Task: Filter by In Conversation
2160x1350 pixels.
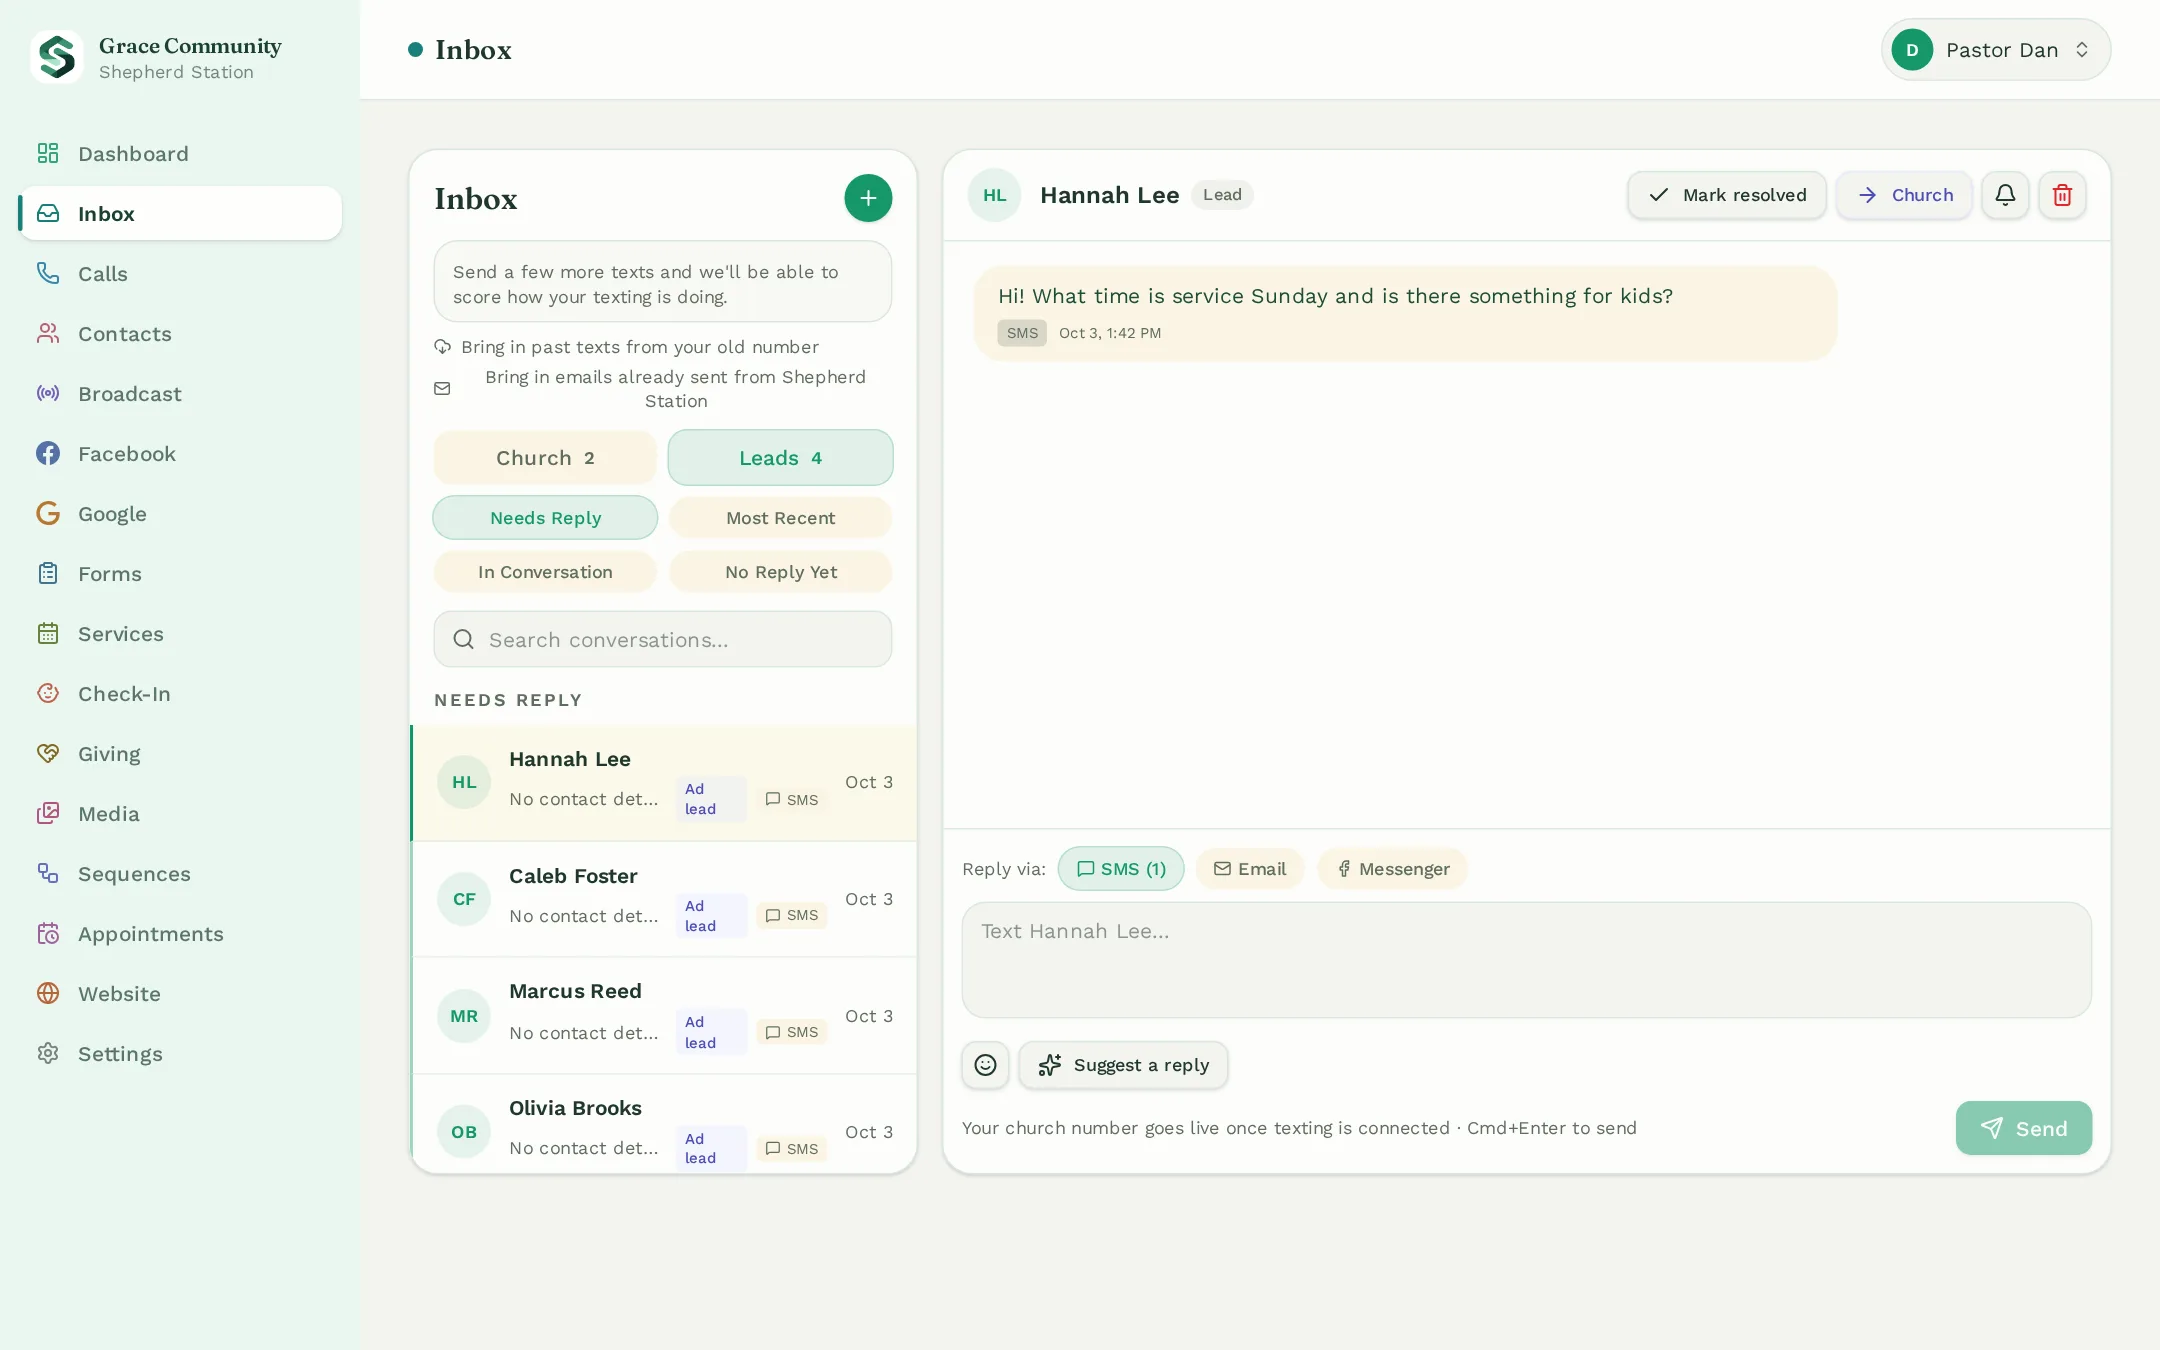Action: click(545, 572)
